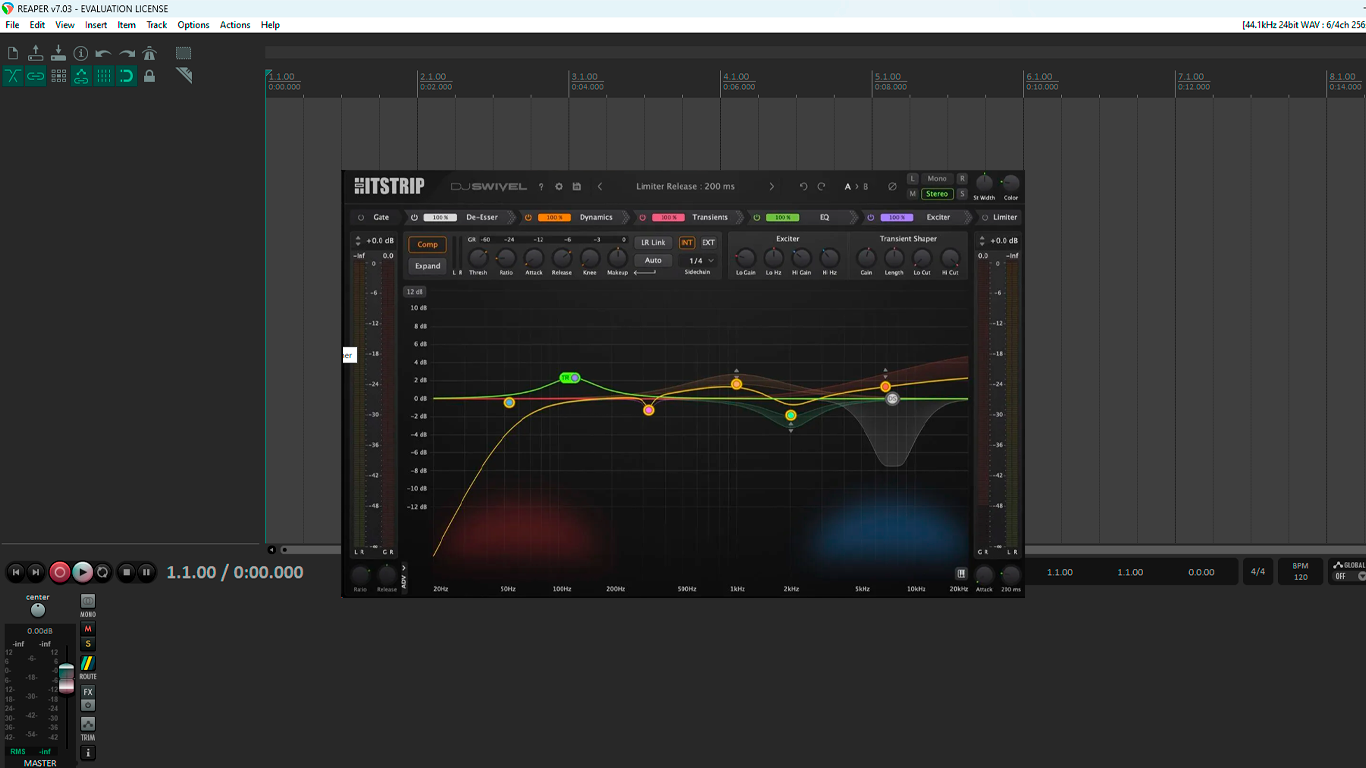The height and width of the screenshot is (768, 1366).
Task: Toggle EQ module power button
Action: point(757,217)
